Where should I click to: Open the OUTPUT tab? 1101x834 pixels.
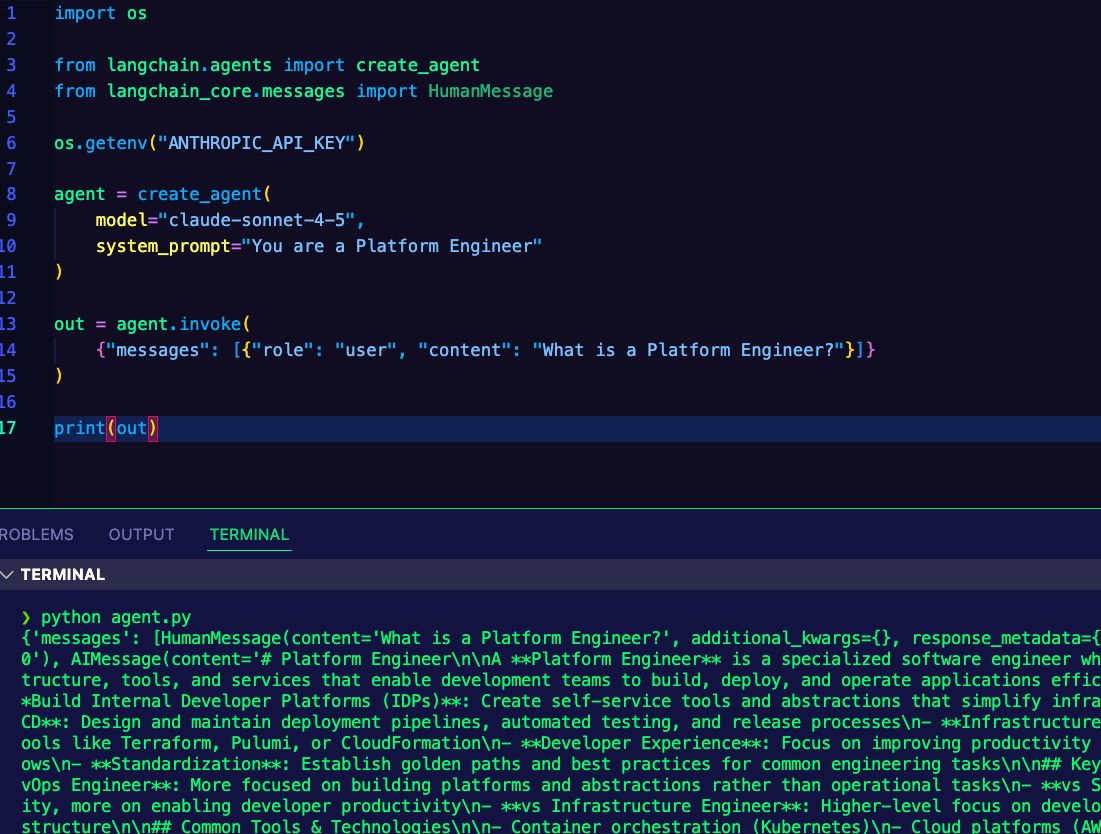[140, 534]
